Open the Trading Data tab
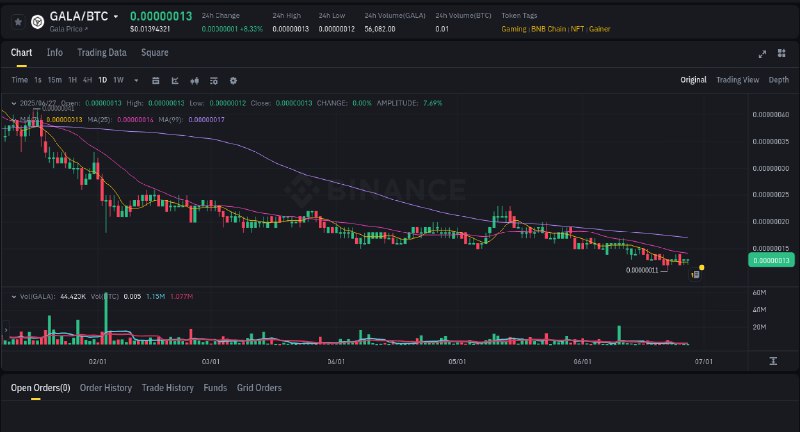The image size is (800, 432). [102, 53]
